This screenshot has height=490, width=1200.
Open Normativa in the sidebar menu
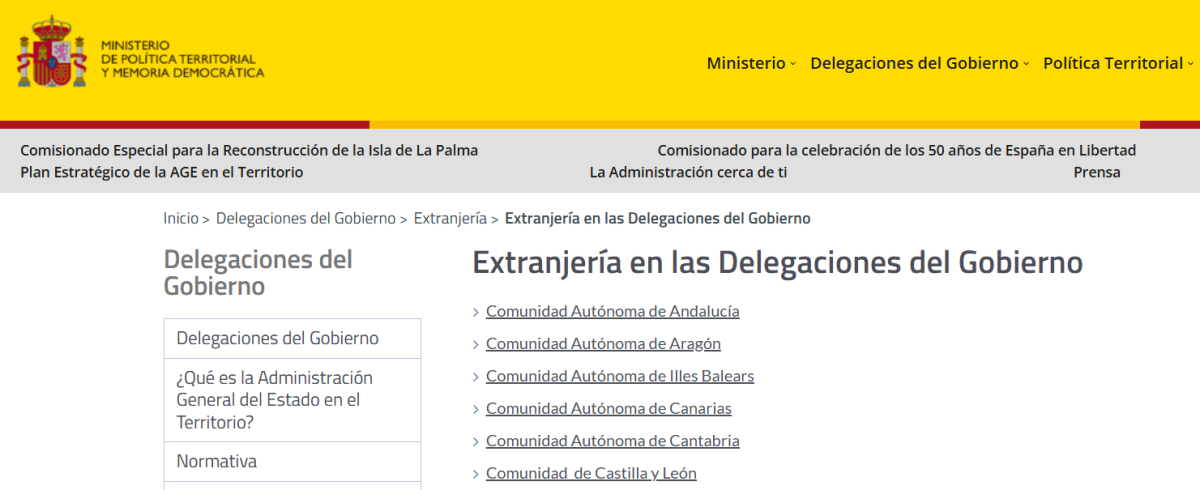(292, 461)
